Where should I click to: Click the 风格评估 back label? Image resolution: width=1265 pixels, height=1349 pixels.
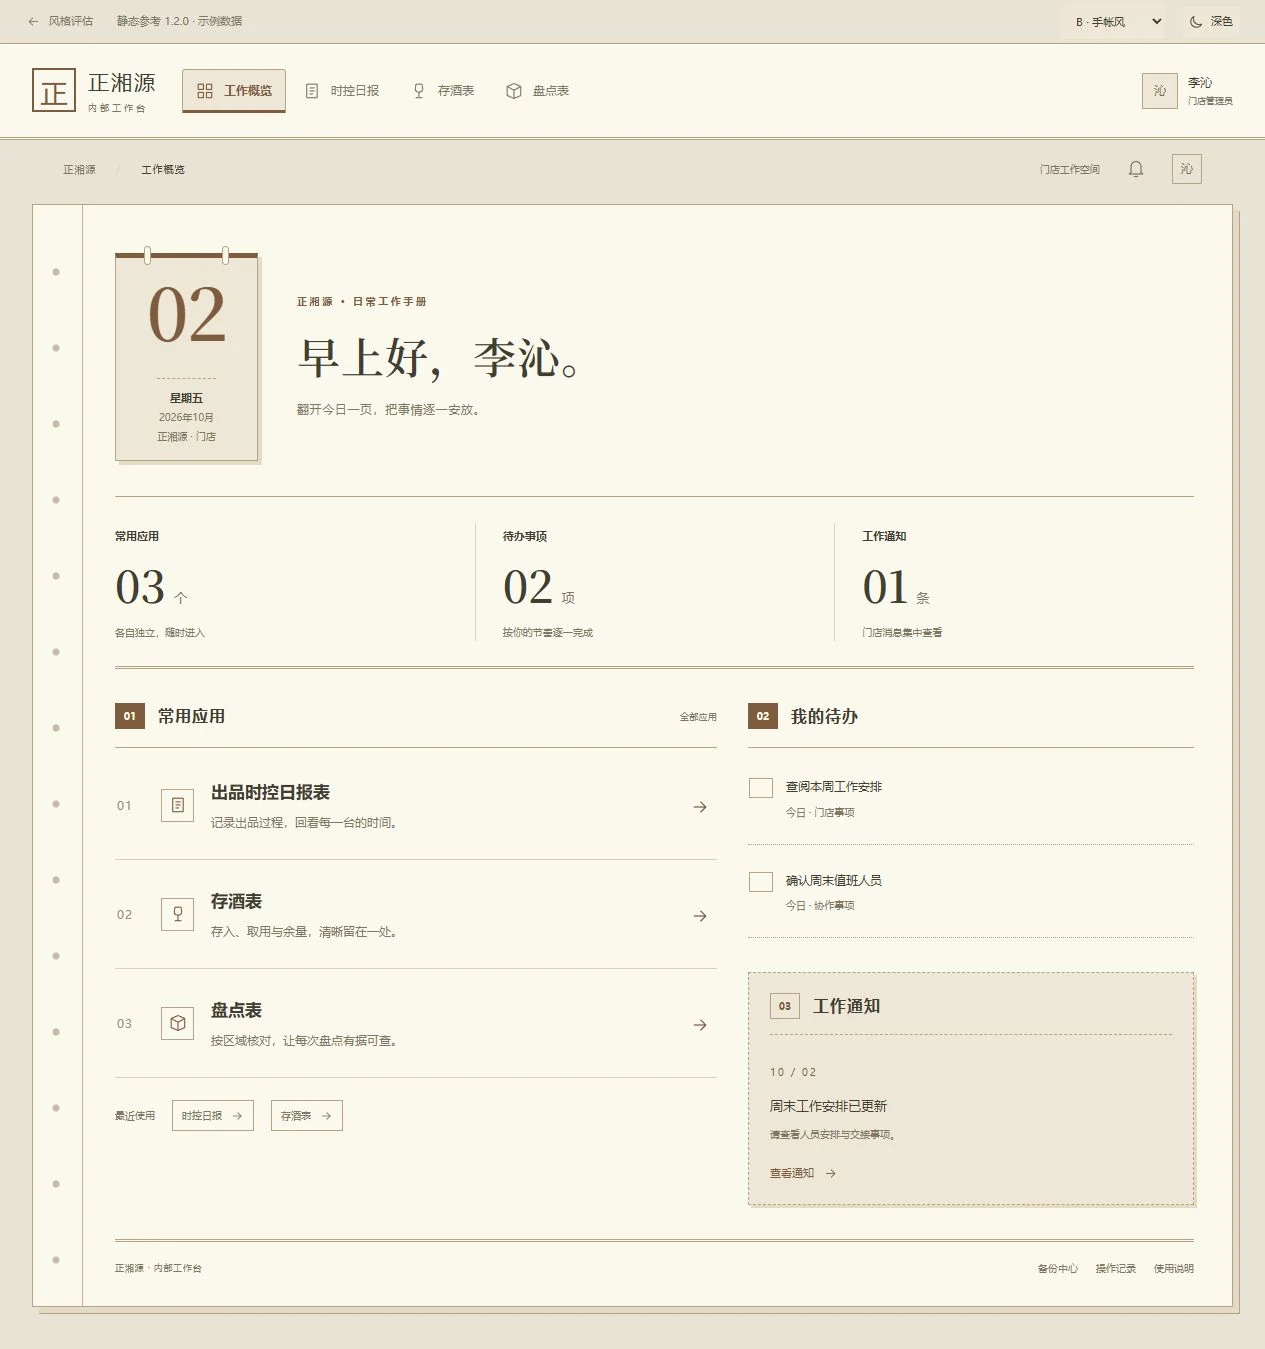(x=71, y=21)
